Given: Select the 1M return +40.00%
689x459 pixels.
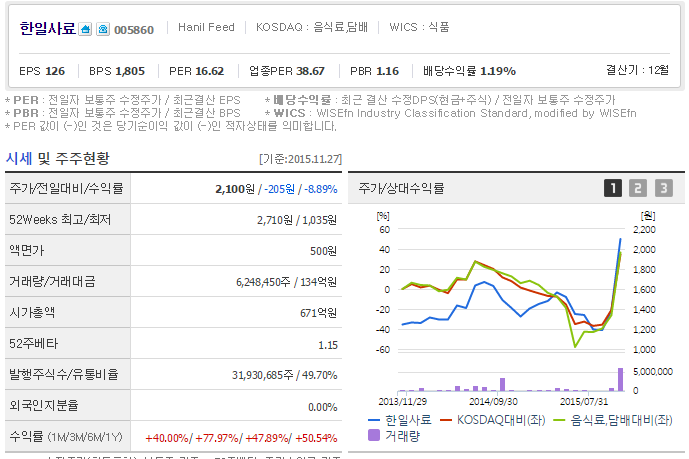Looking at the screenshot, I should 167,438.
